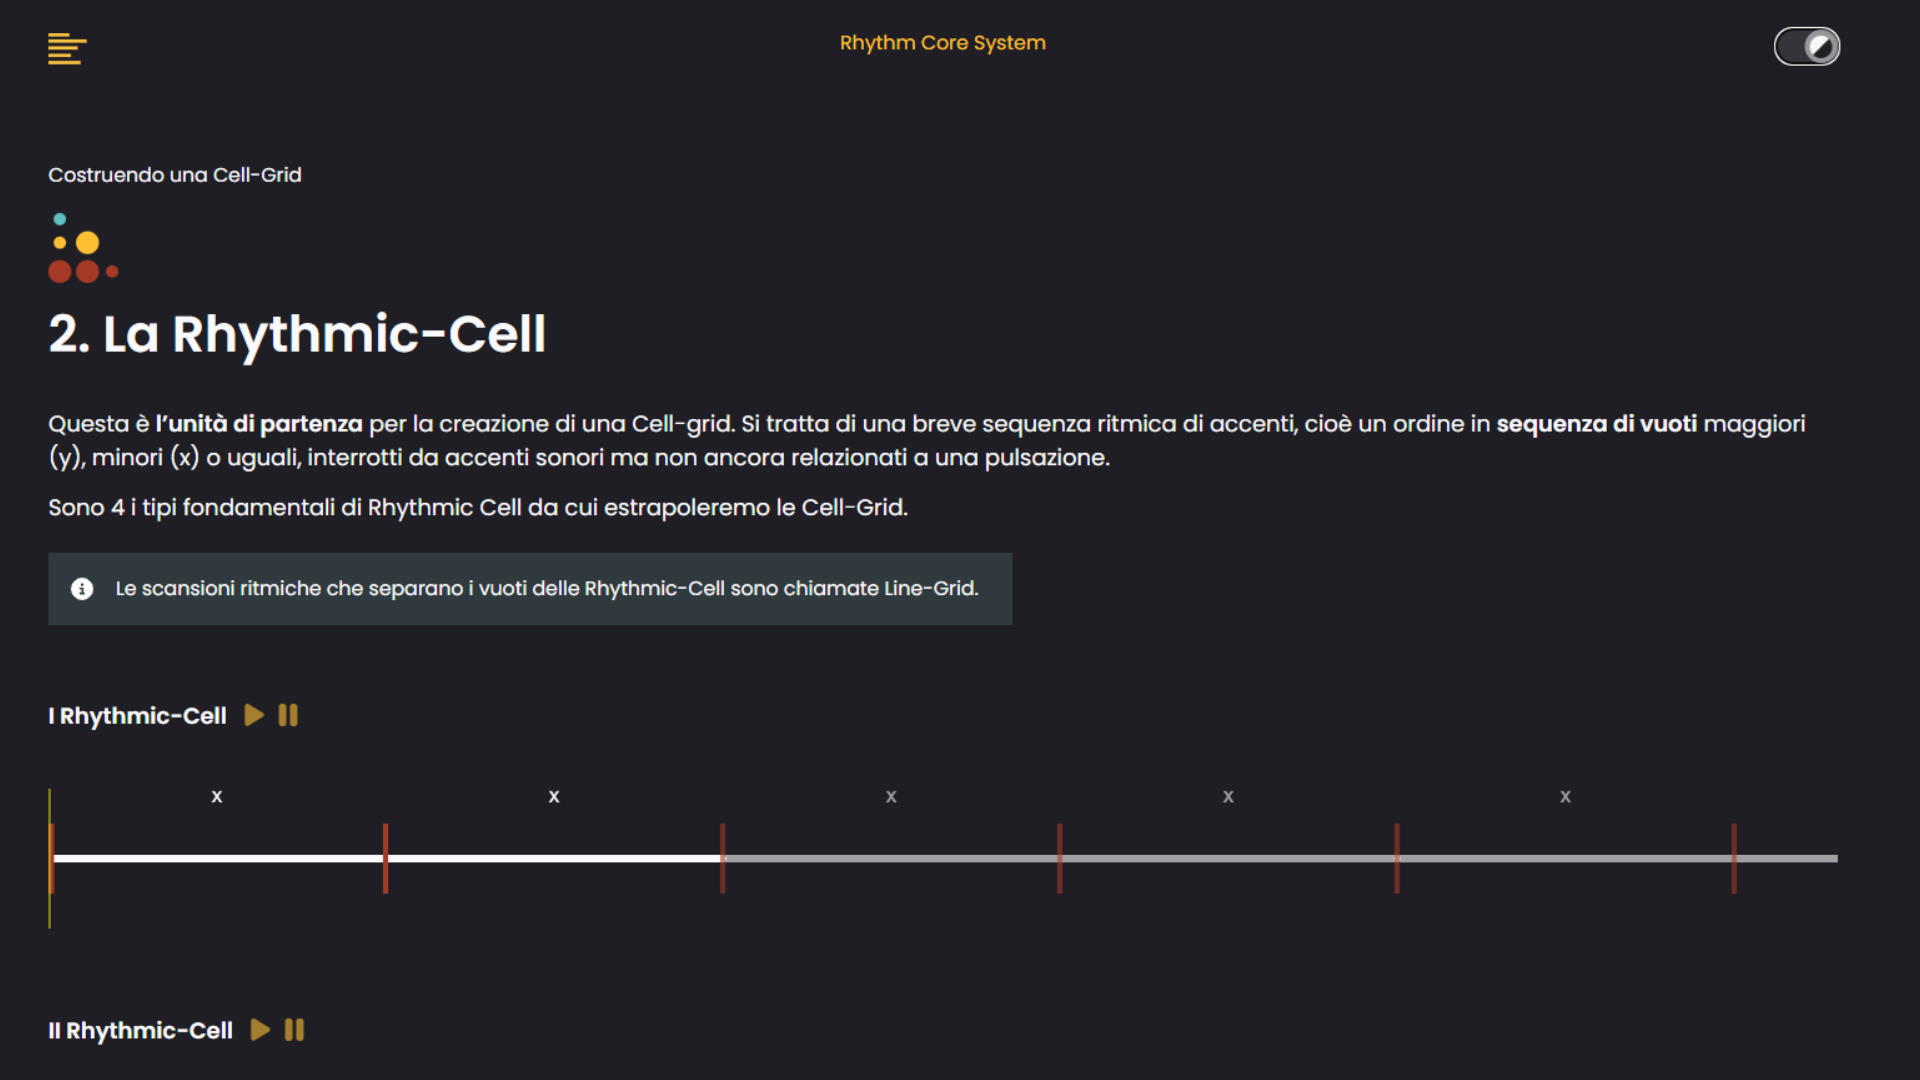Click the 2. La Rhythmic-Cell heading

297,334
